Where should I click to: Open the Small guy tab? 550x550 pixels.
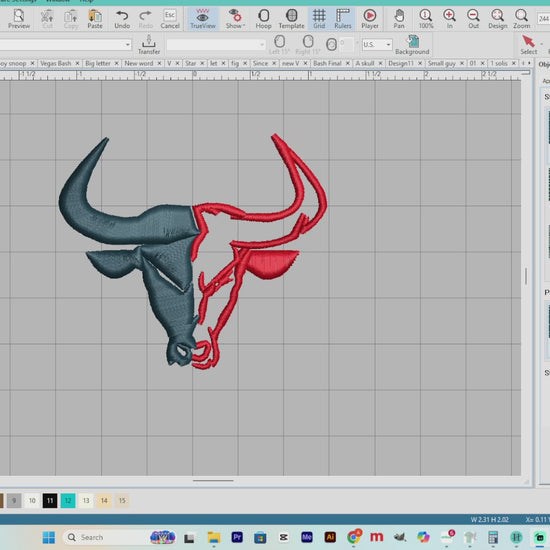(442, 63)
